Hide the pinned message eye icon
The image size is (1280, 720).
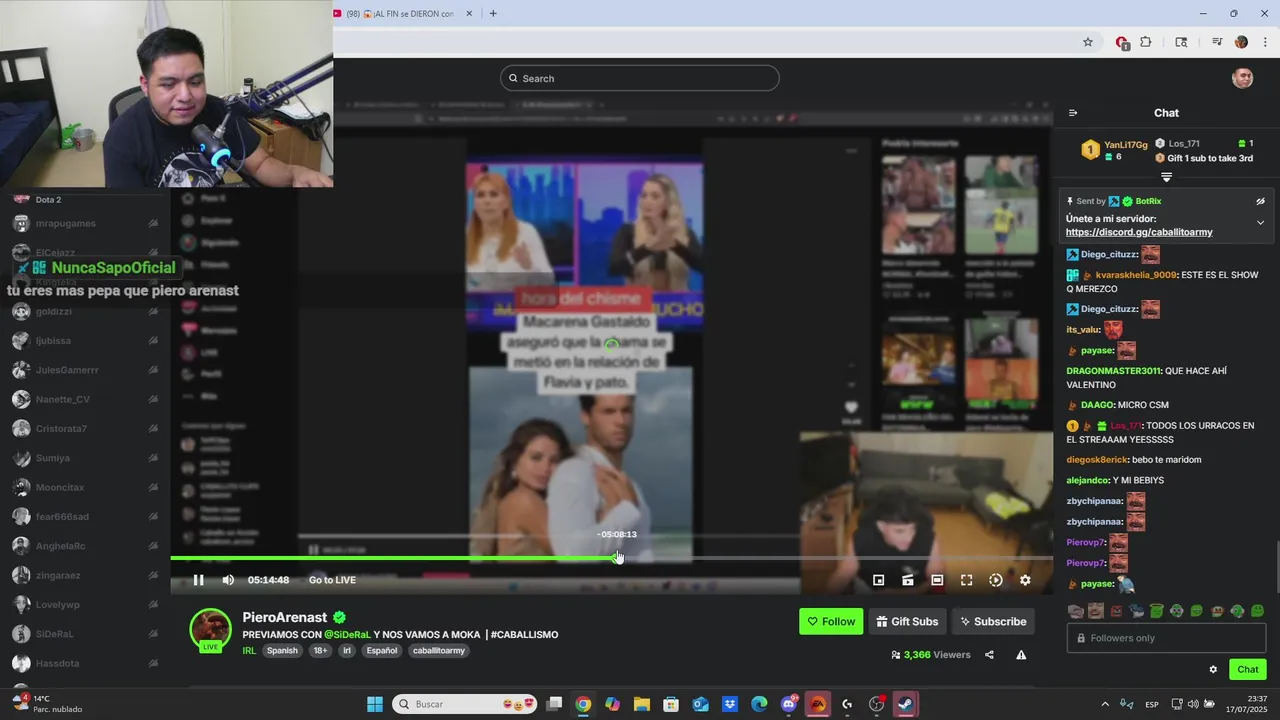coord(1260,201)
